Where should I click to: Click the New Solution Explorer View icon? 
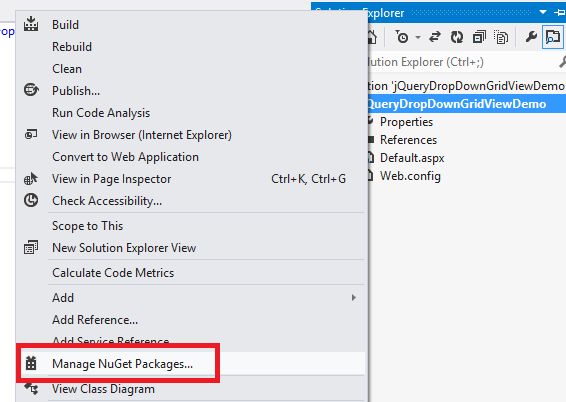[x=31, y=247]
